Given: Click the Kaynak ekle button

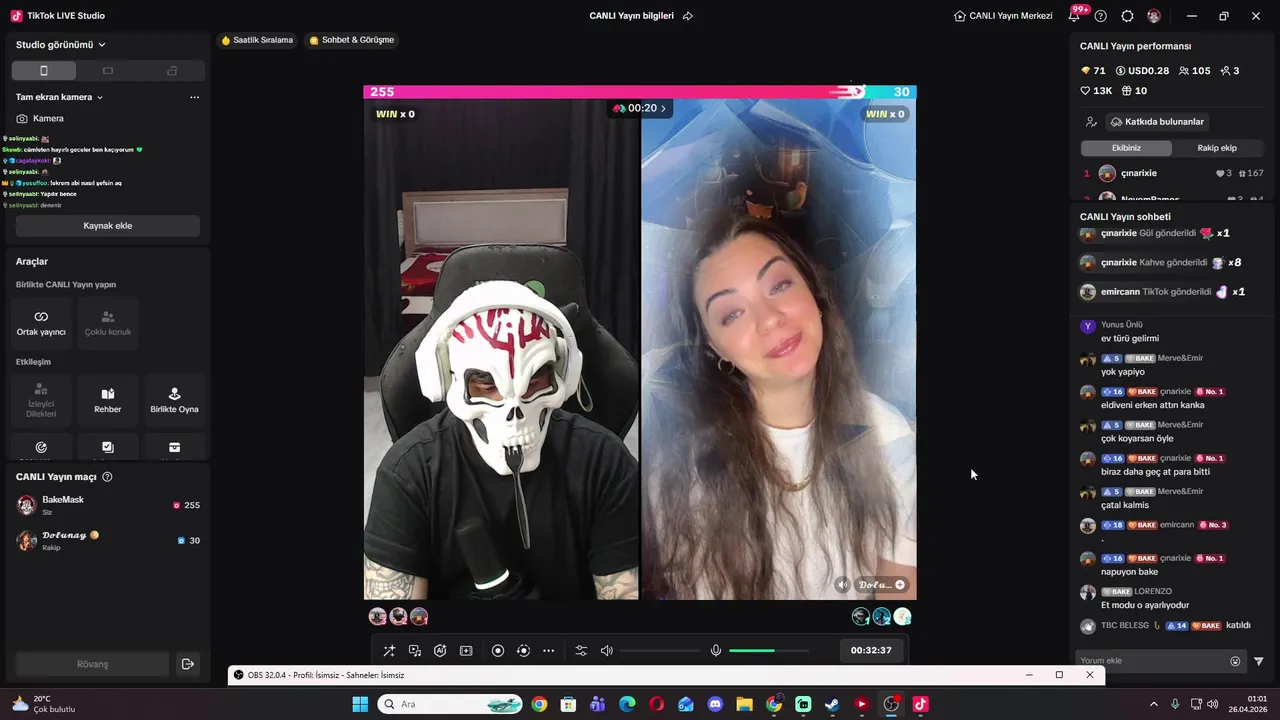Looking at the screenshot, I should 108,226.
